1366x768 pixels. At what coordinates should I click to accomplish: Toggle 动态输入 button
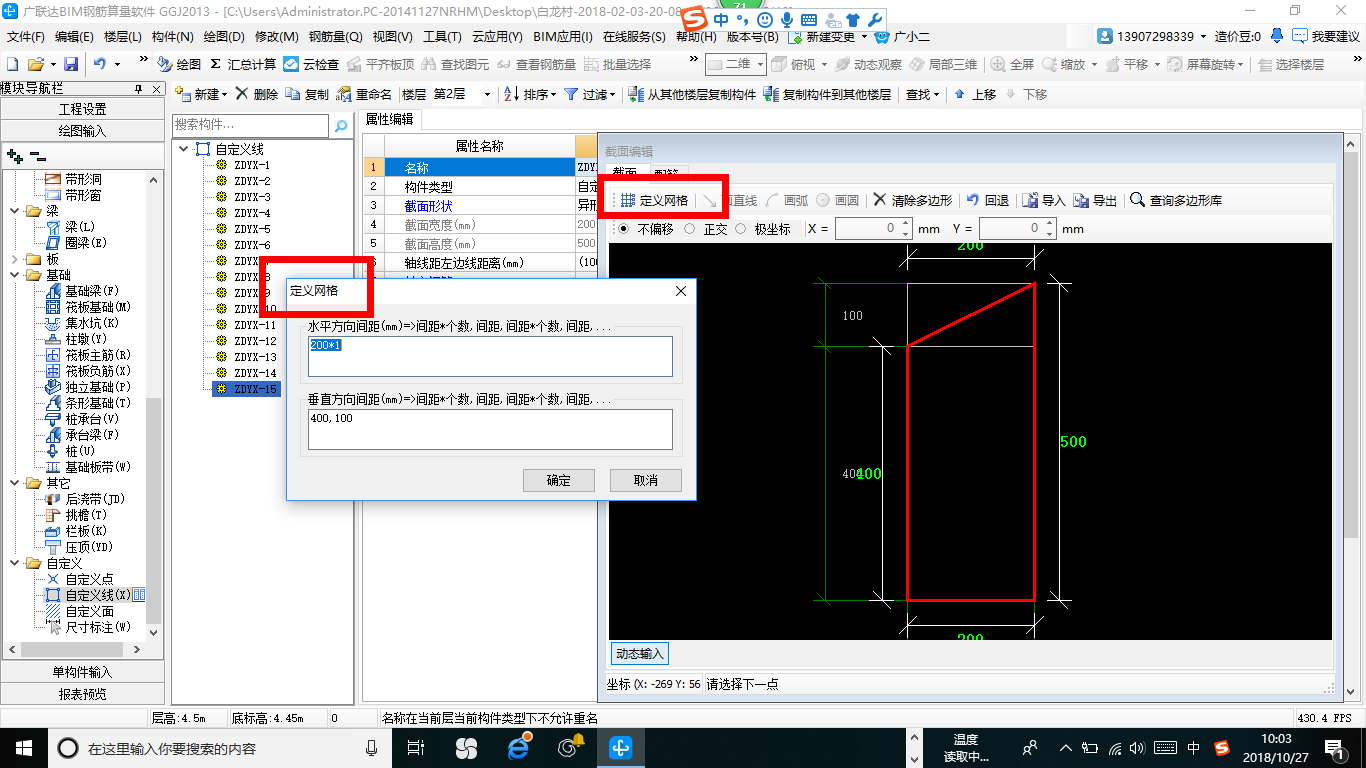point(639,653)
